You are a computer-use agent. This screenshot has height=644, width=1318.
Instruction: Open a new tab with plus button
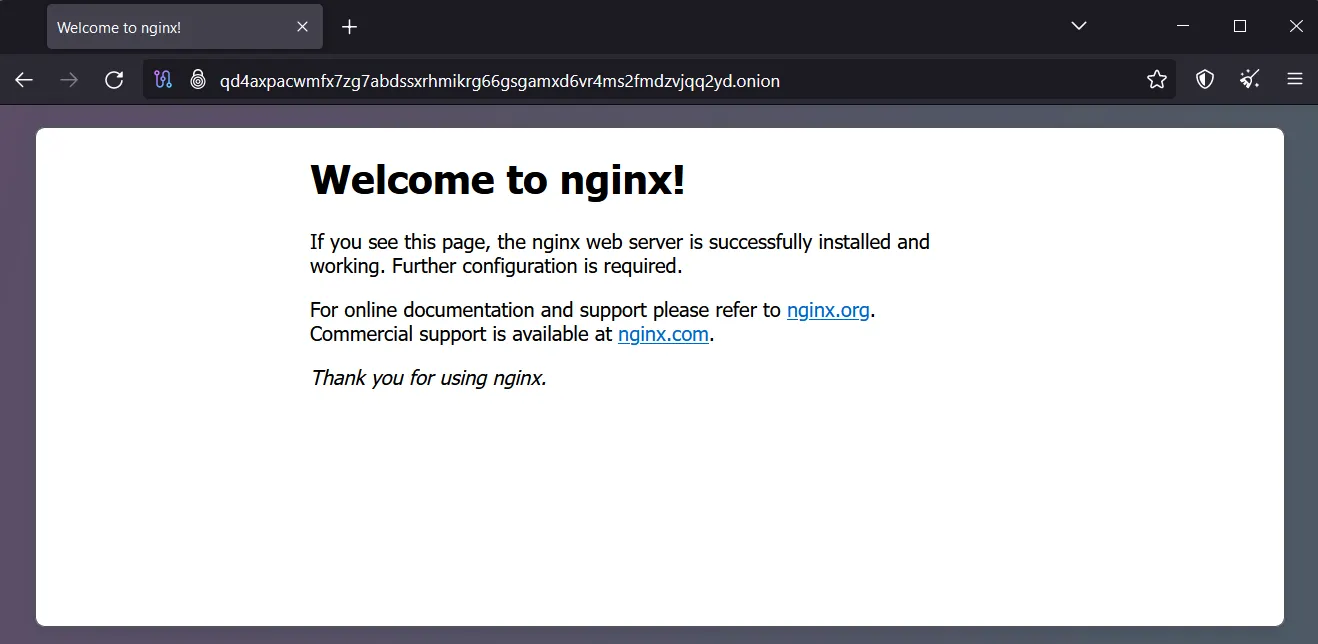pos(349,27)
